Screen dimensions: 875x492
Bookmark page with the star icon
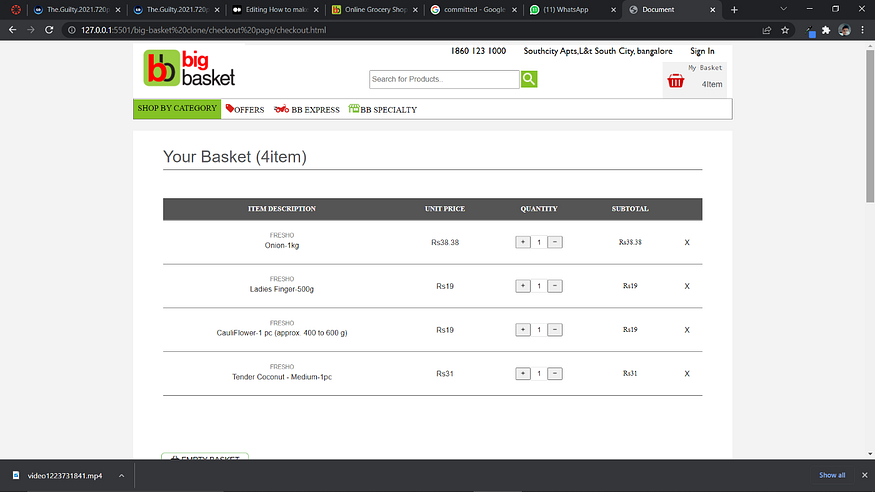[785, 30]
